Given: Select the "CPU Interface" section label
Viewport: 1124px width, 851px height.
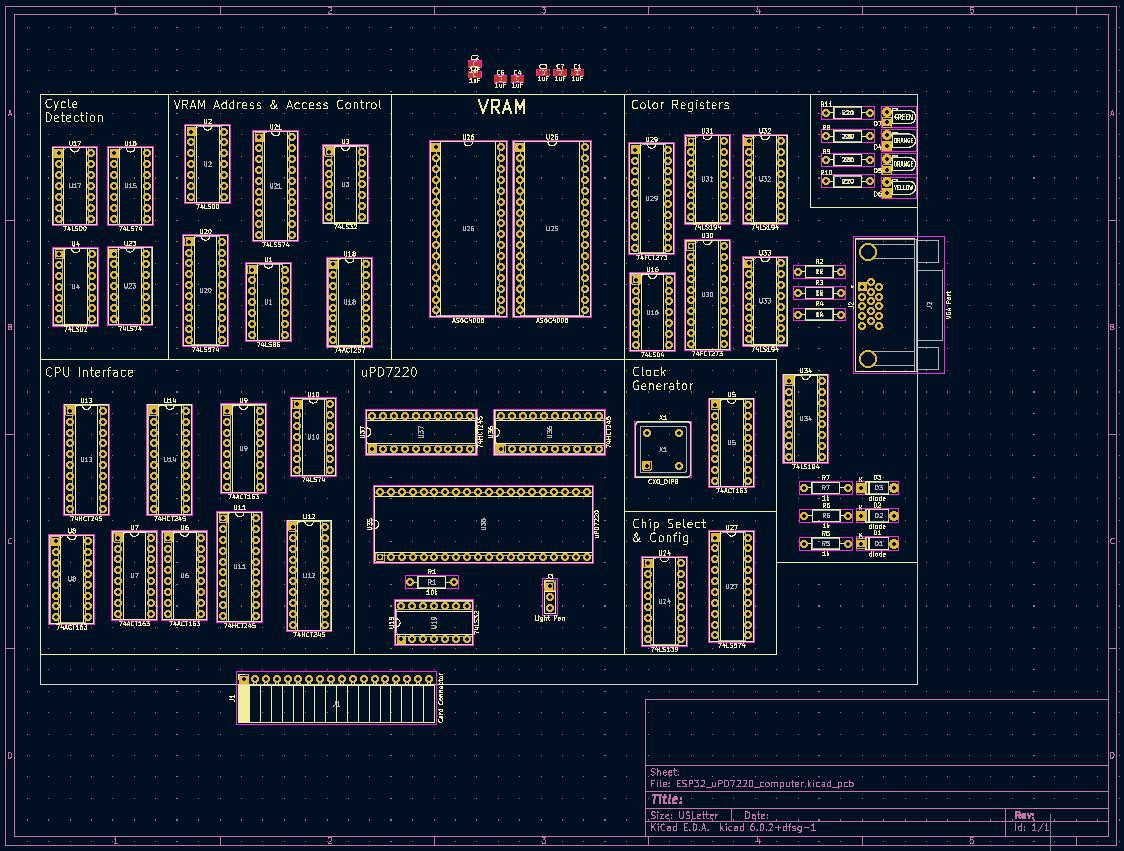Looking at the screenshot, I should (x=89, y=372).
